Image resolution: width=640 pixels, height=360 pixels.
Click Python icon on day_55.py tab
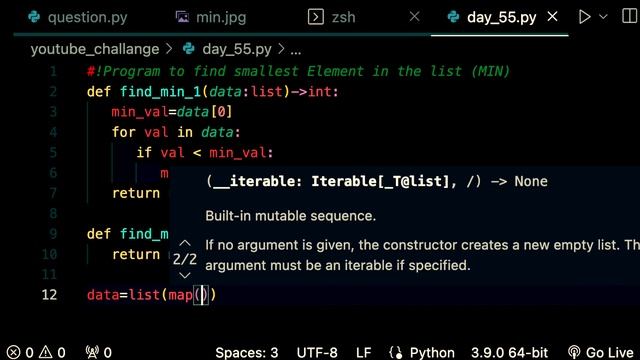tap(453, 17)
